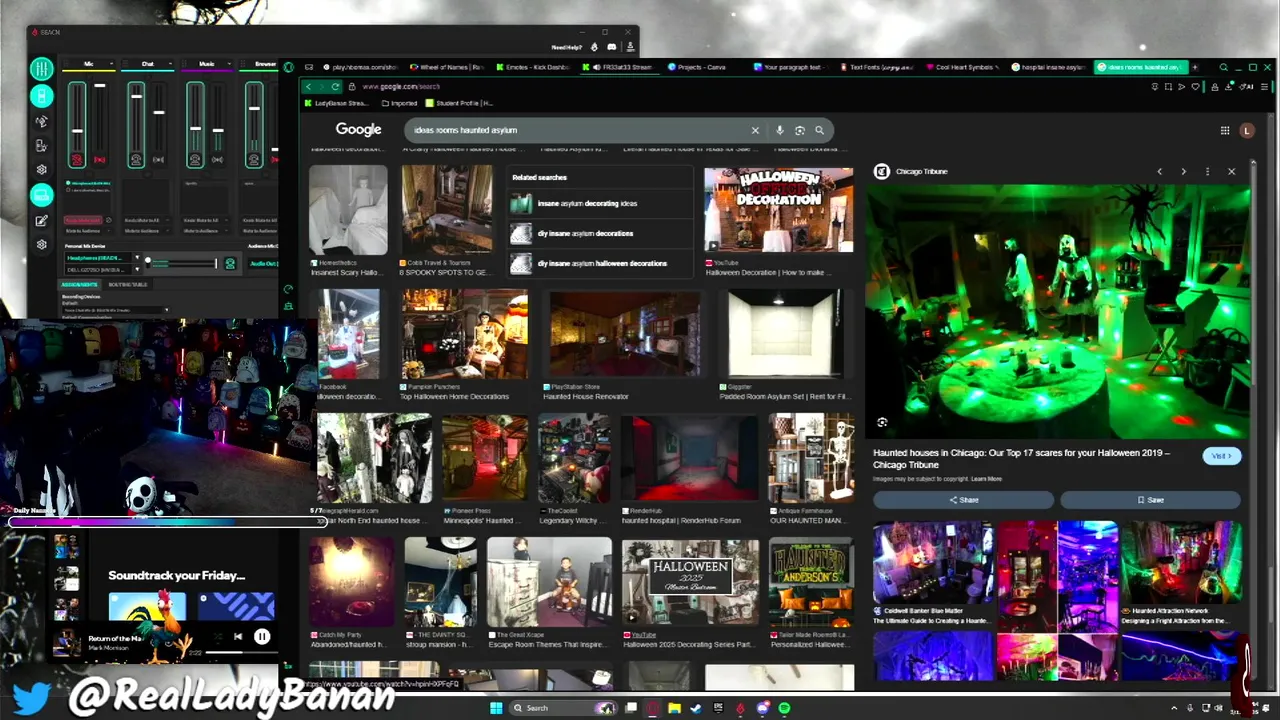Expand the Mic channel dropdown
The height and width of the screenshot is (720, 1280).
coord(110,64)
